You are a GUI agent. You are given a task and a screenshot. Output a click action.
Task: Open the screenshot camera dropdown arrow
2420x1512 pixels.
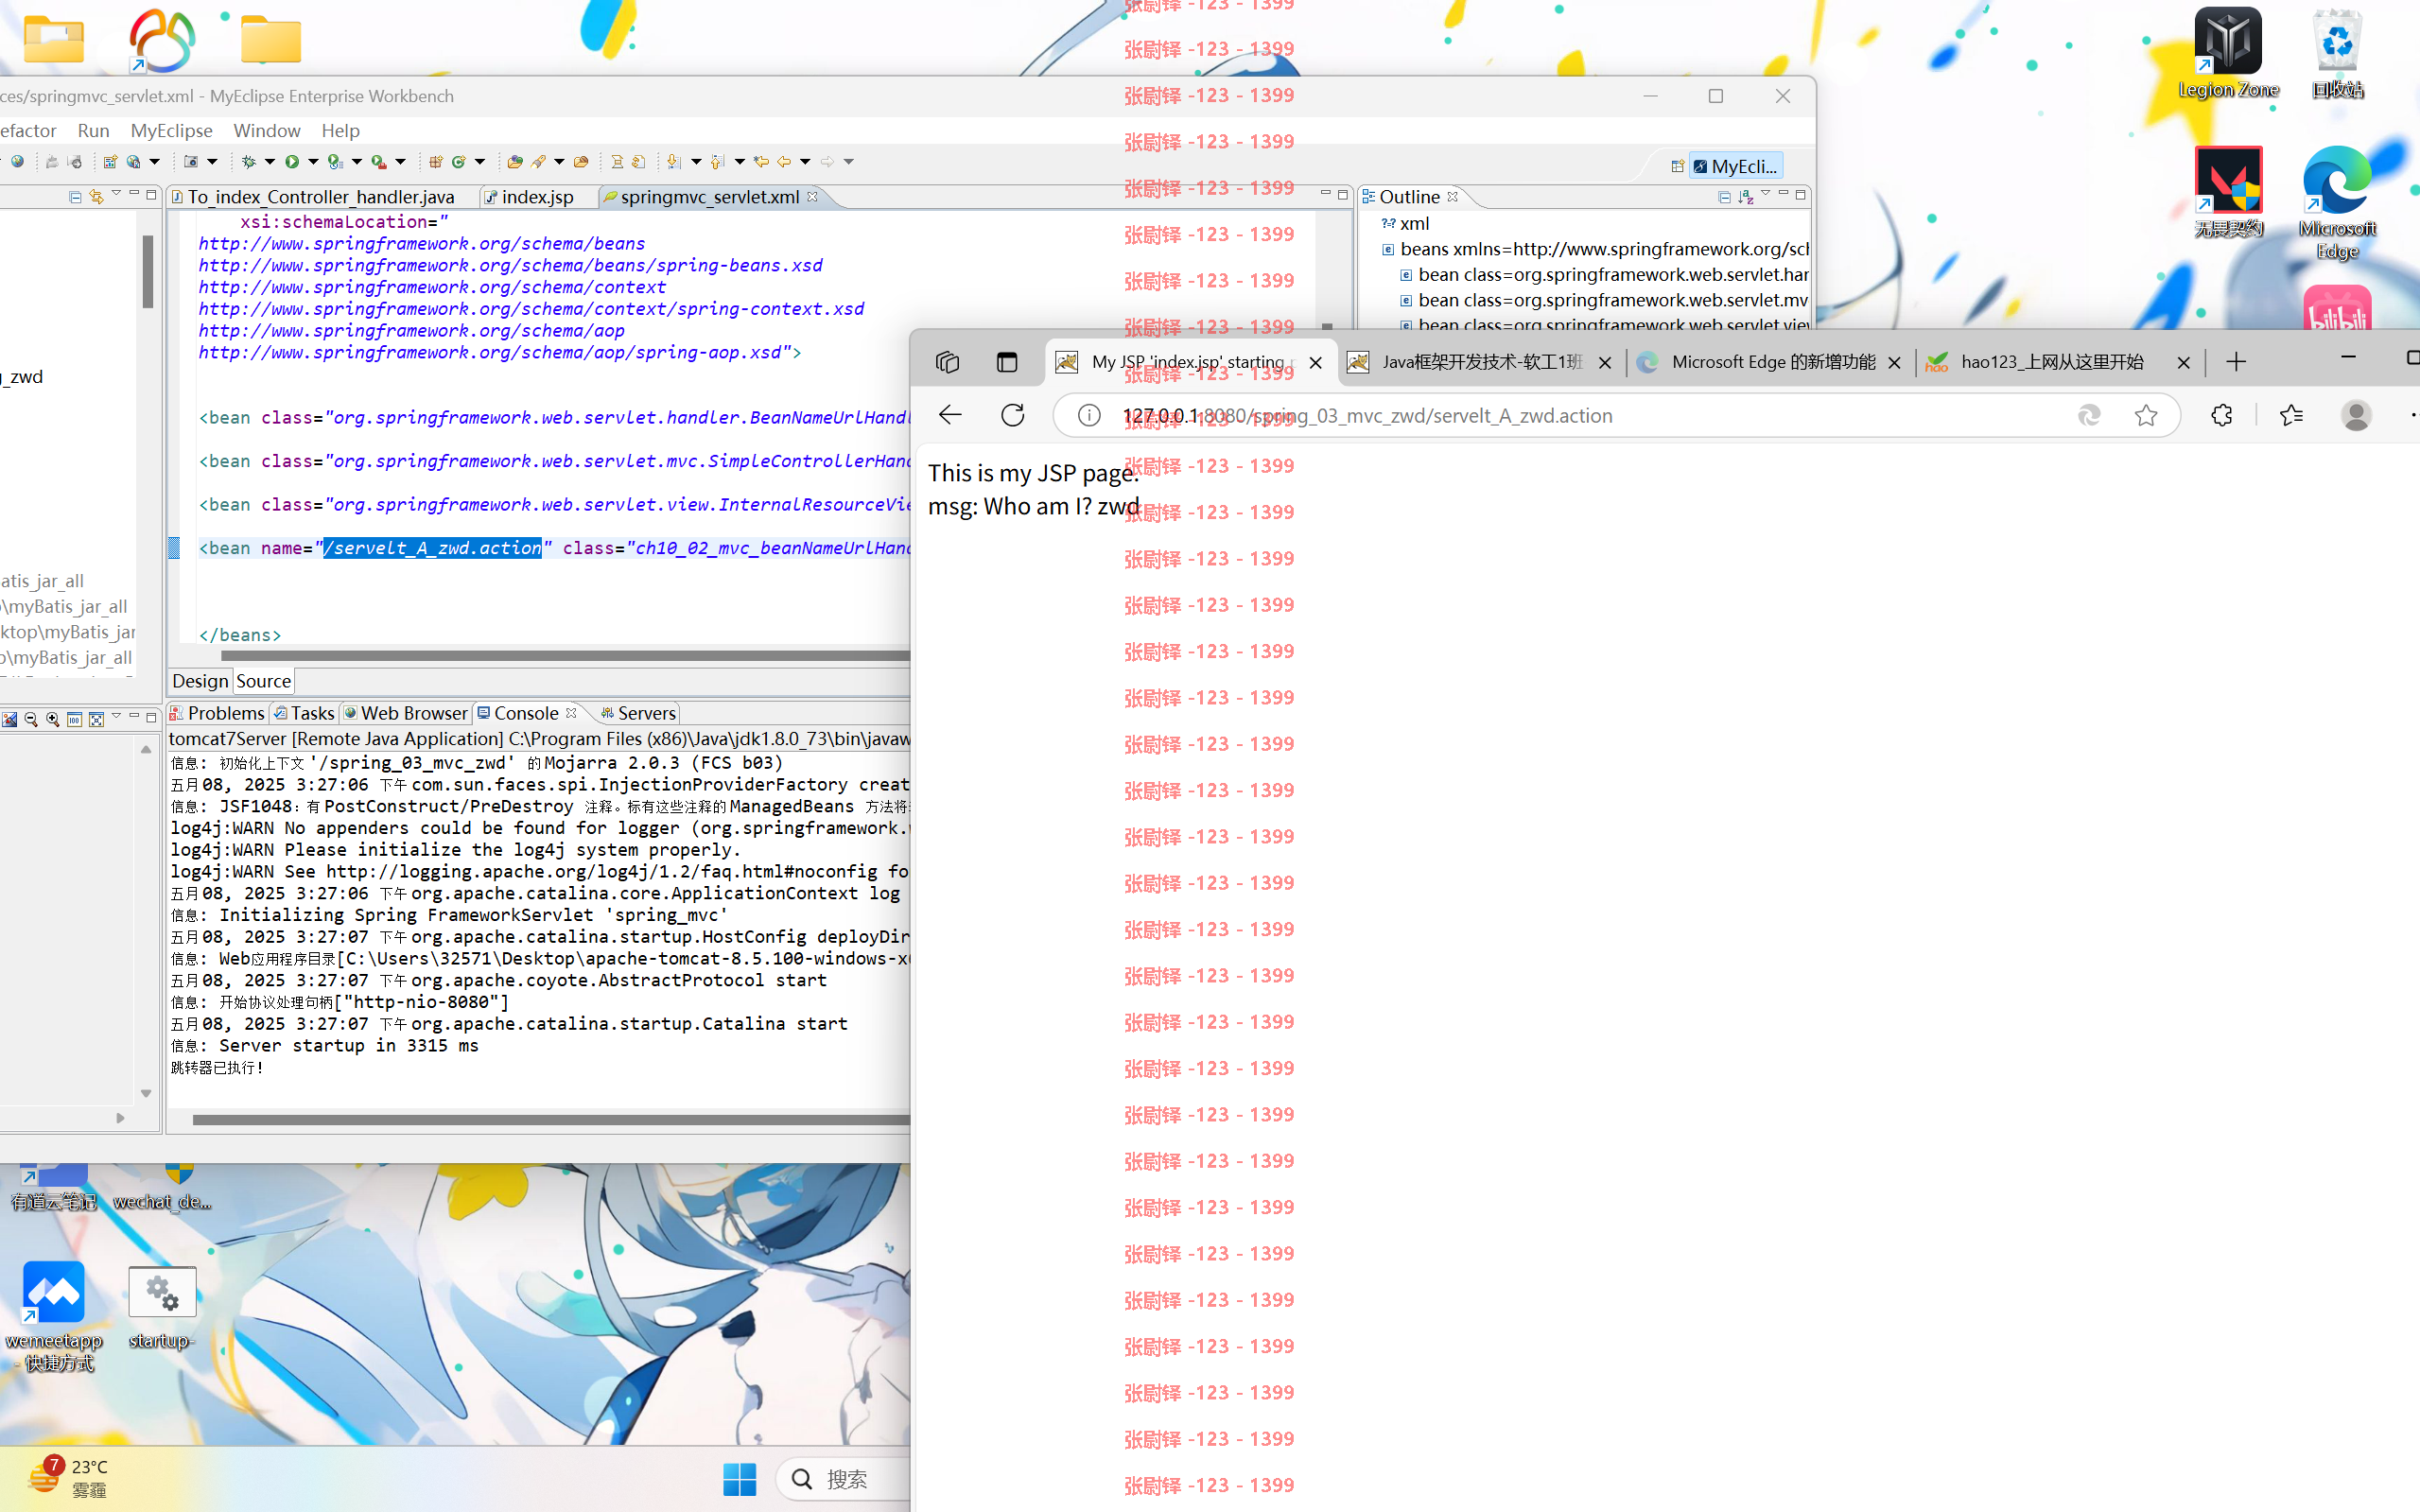pyautogui.click(x=212, y=161)
